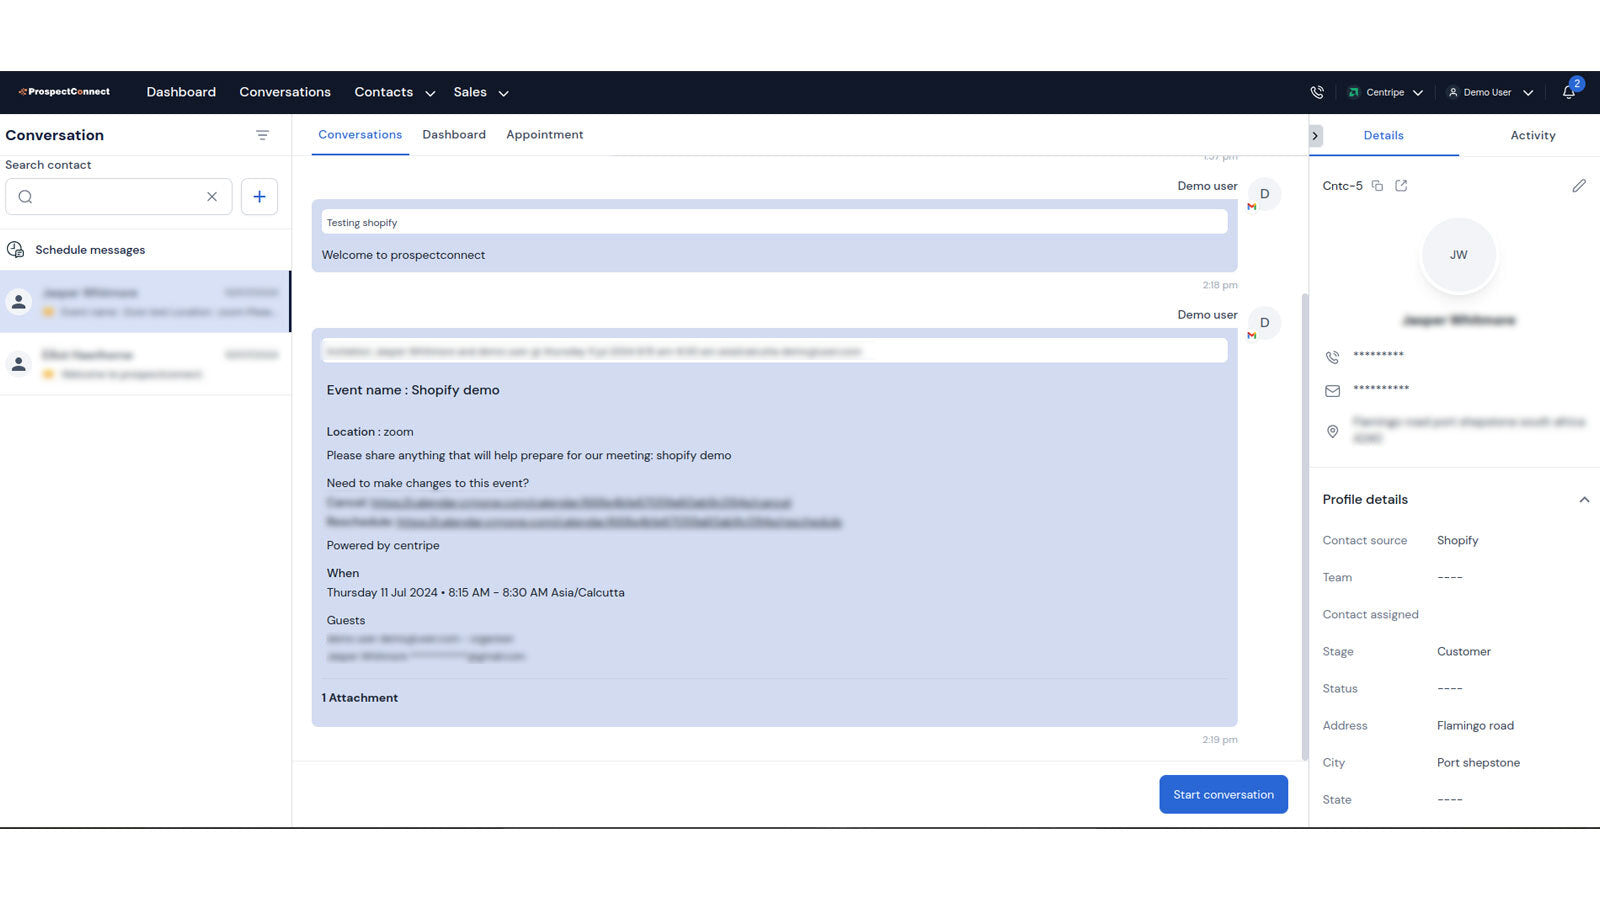Click Demo user avatar on second message
Viewport: 1600px width, 900px height.
[x=1265, y=323]
